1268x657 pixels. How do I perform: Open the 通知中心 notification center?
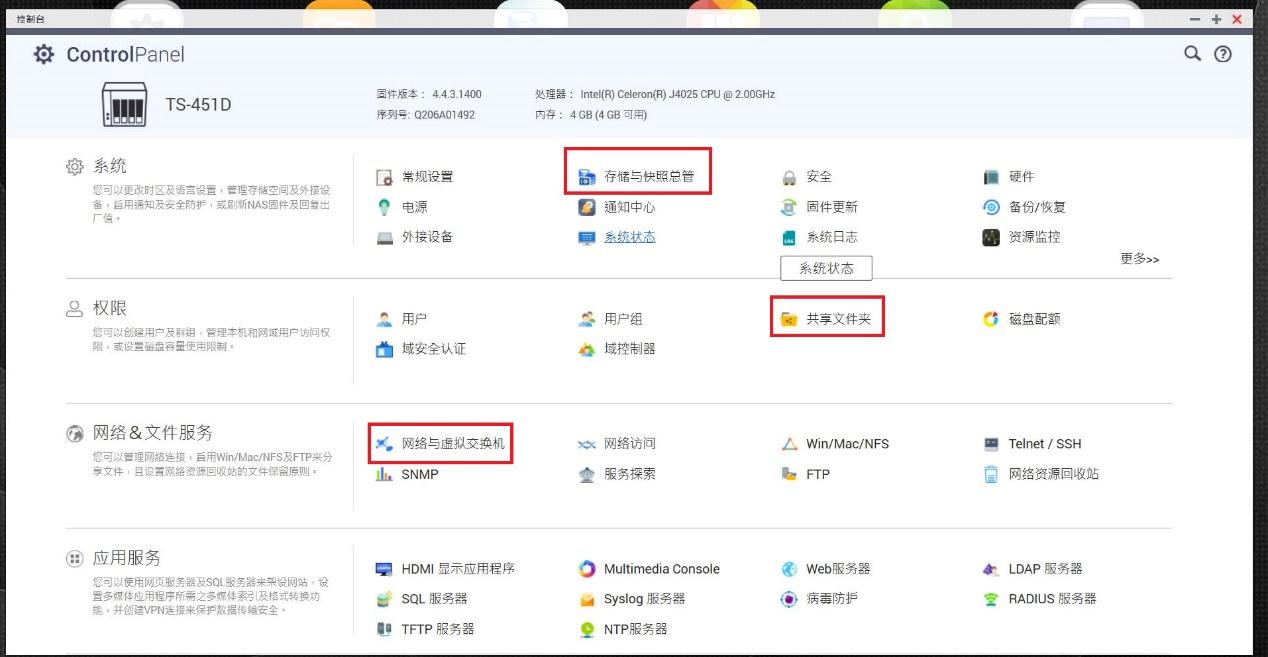629,207
